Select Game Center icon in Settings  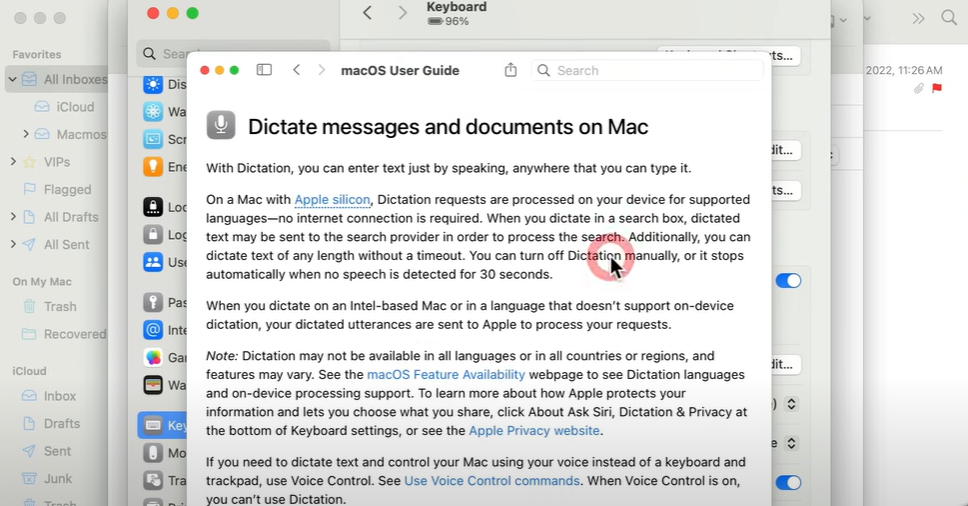click(x=153, y=357)
